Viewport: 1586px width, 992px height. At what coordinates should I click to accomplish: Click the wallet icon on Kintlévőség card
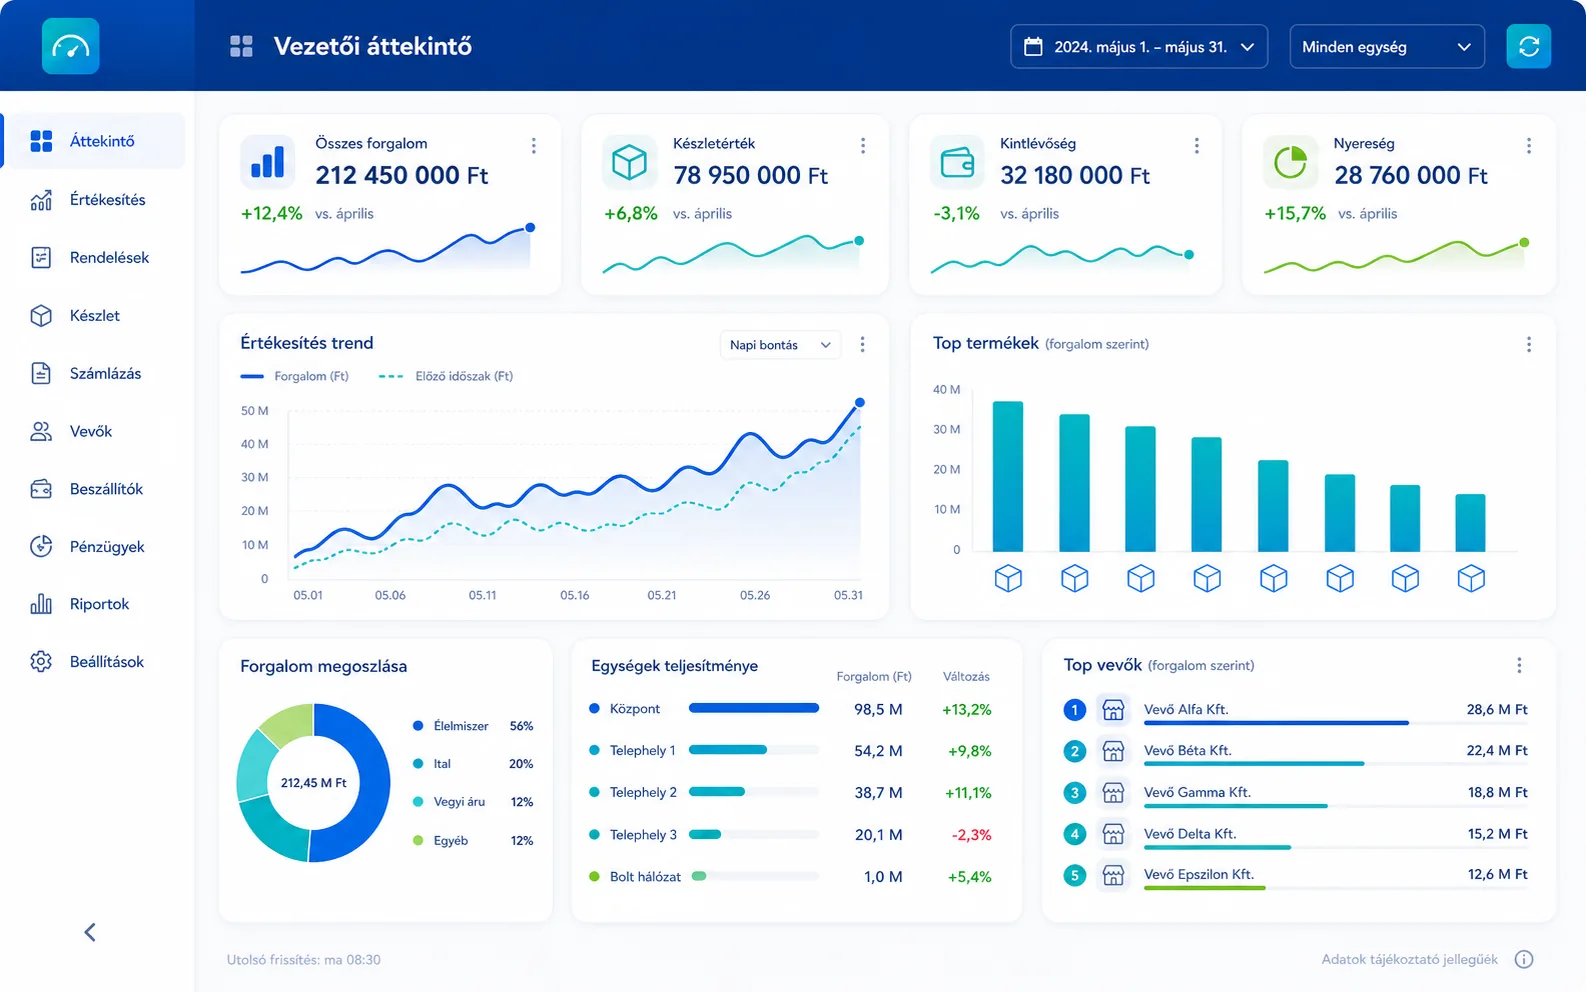[957, 162]
